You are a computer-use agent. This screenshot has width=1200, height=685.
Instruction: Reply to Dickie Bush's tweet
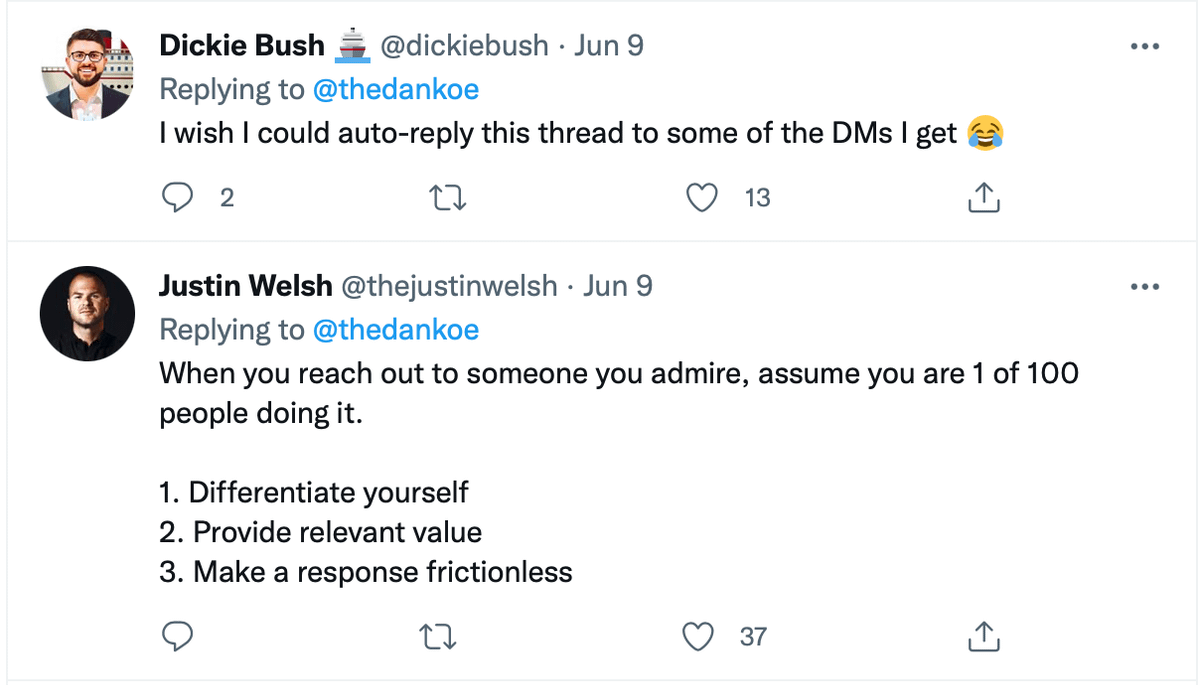(178, 198)
